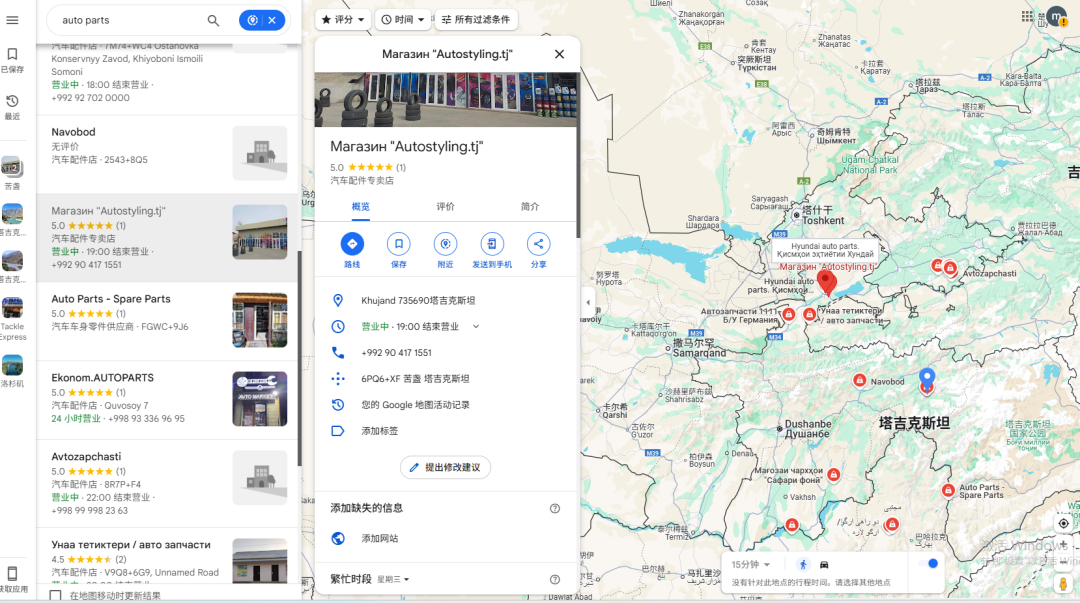The width and height of the screenshot is (1080, 603).
Task: Open the Google apps grid
Action: pyautogui.click(x=1028, y=16)
